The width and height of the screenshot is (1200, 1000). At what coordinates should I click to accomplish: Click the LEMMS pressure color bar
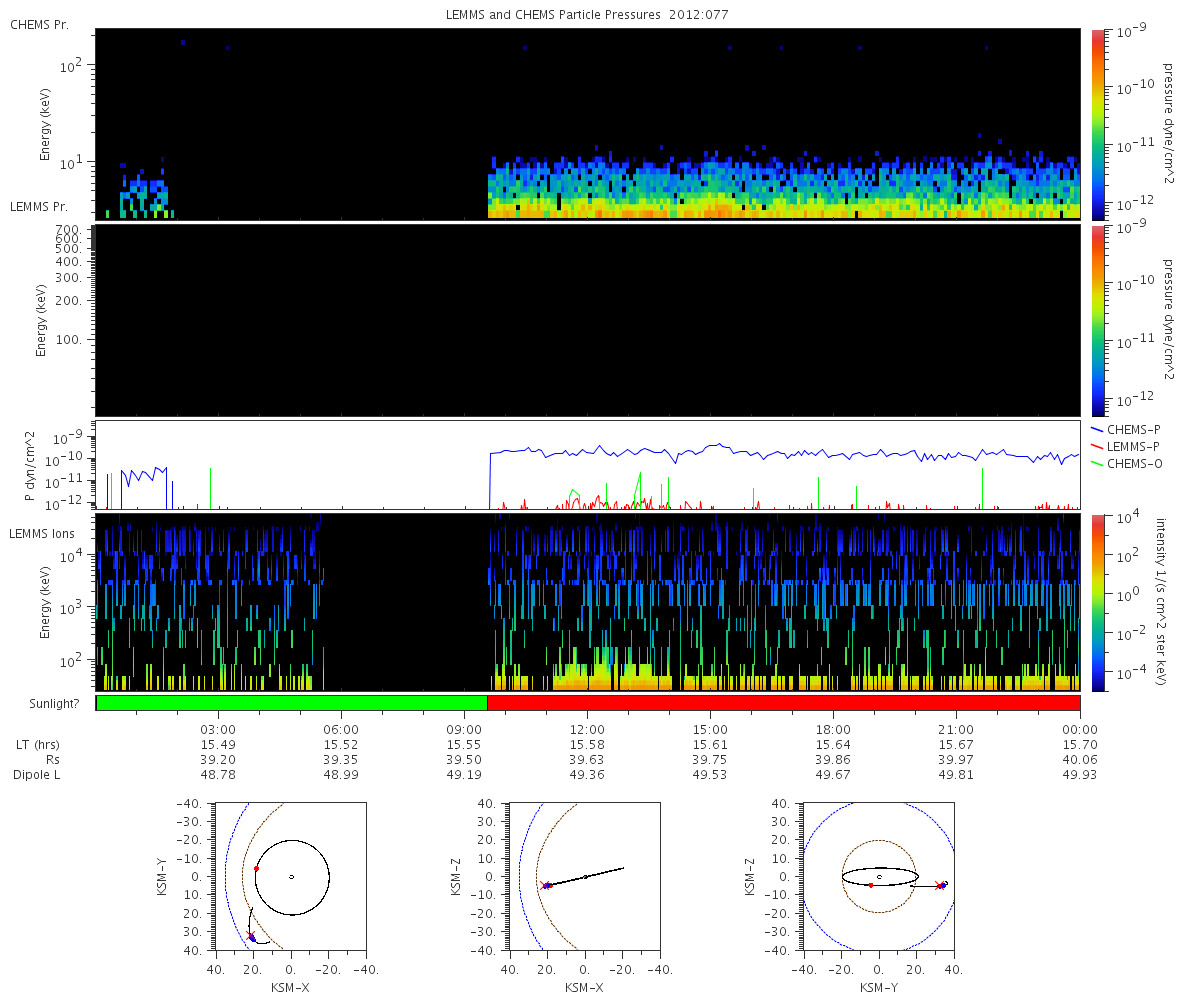1098,320
